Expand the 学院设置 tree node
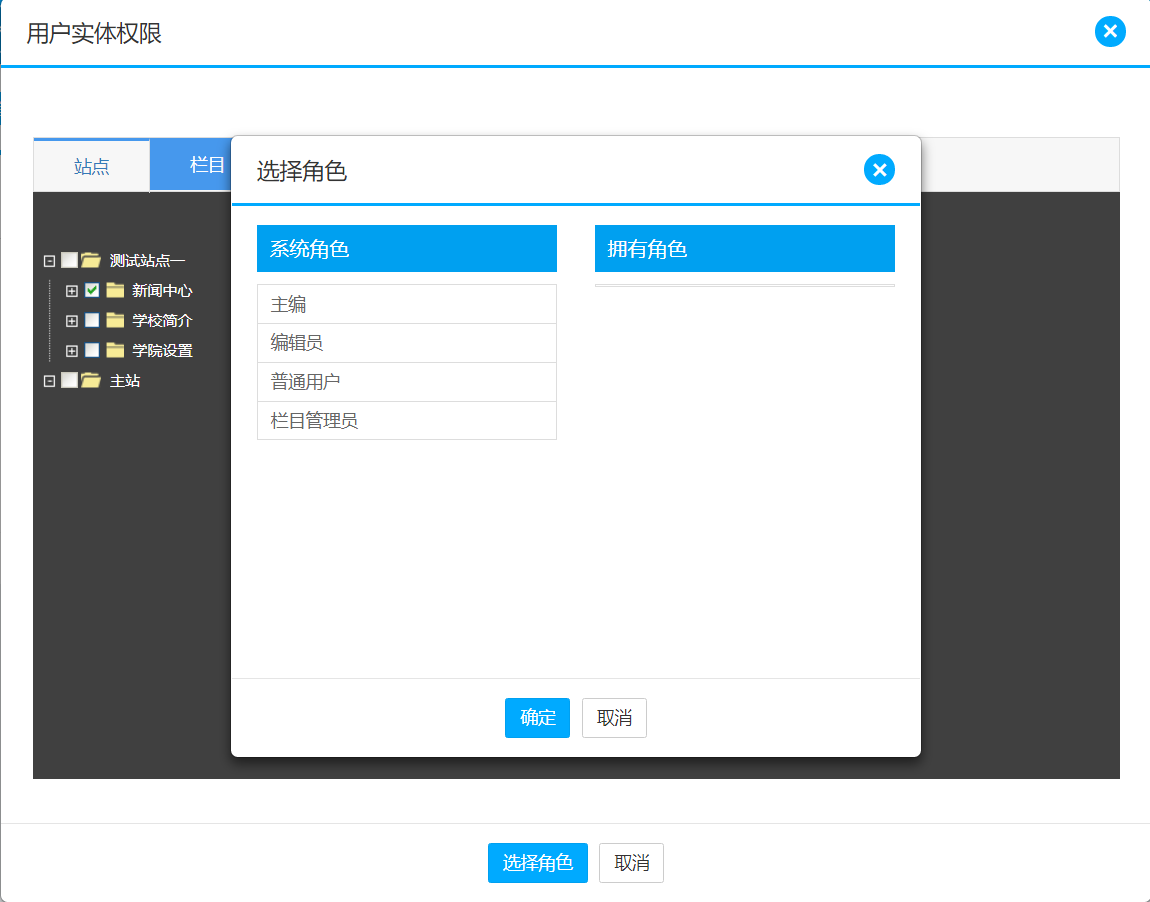The height and width of the screenshot is (902, 1150). (71, 351)
